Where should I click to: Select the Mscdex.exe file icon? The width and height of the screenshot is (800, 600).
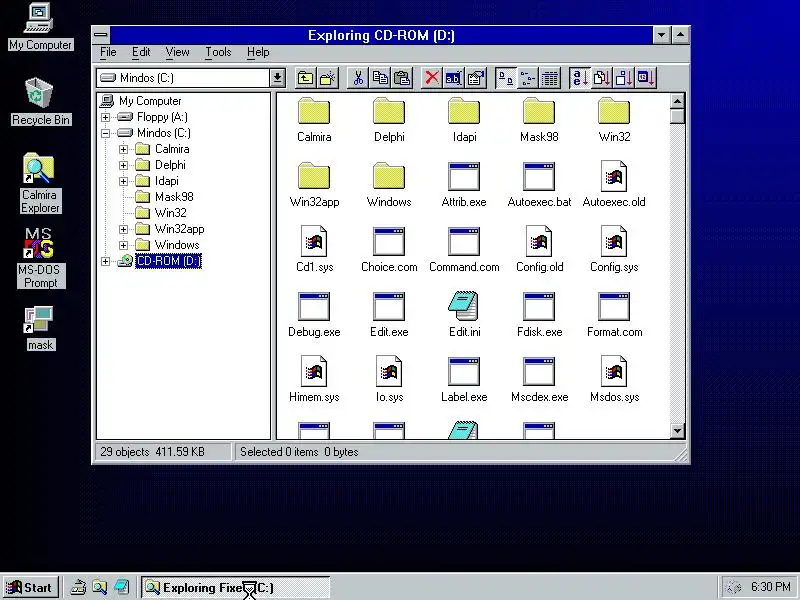click(x=539, y=380)
